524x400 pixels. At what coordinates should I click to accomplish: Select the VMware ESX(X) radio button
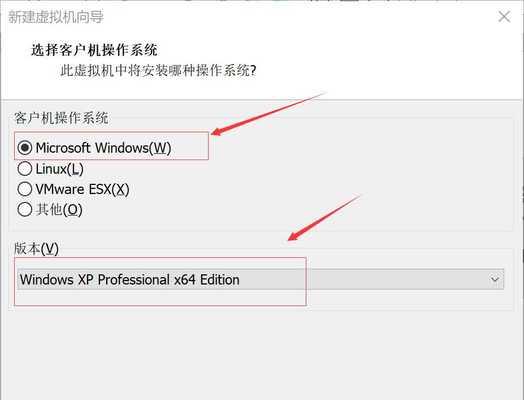25,189
